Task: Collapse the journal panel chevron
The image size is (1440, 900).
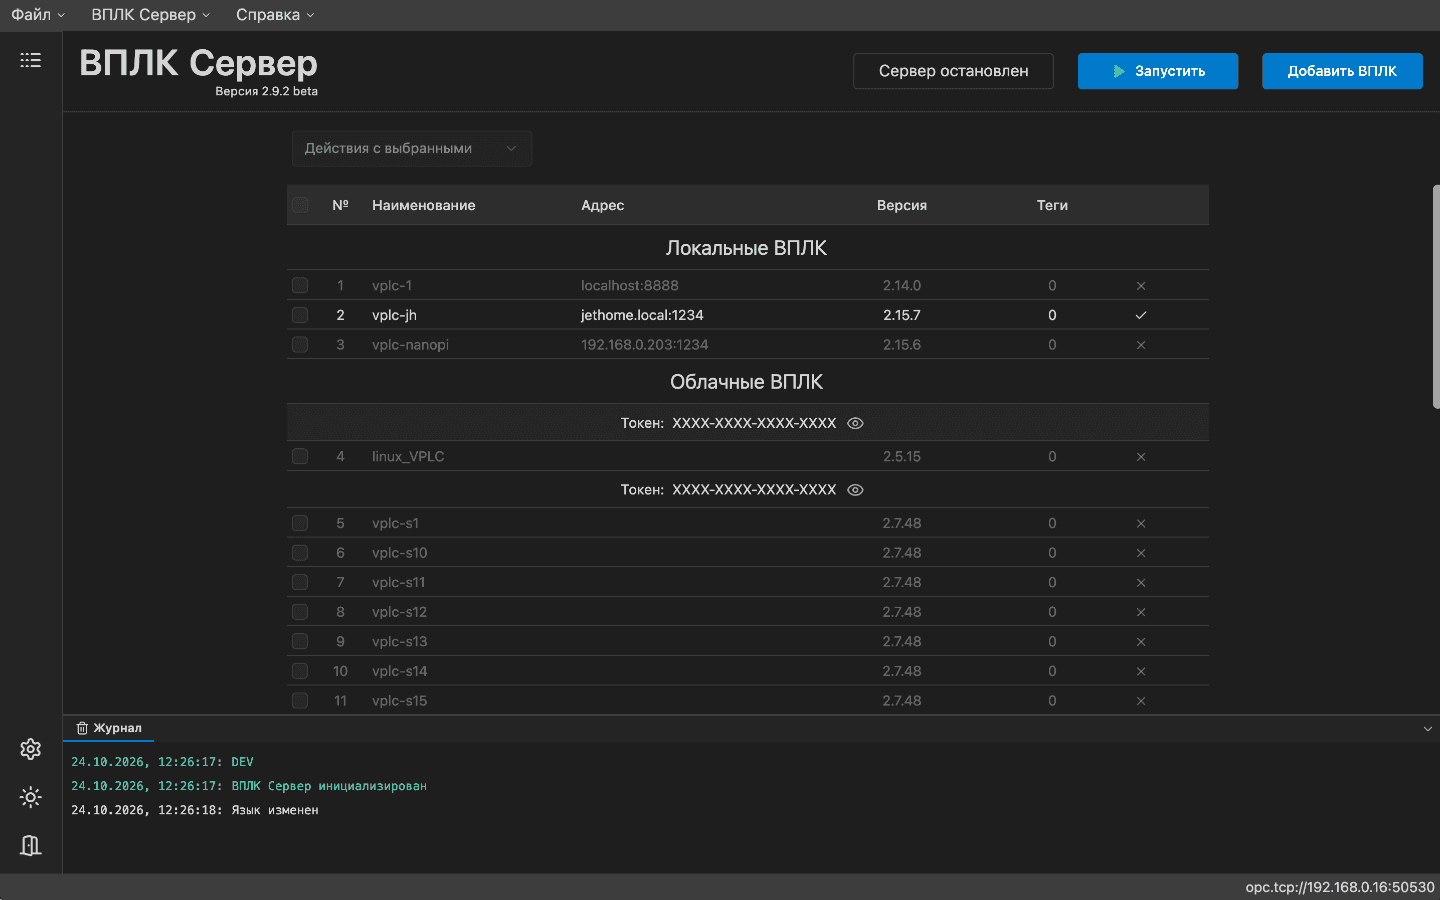Action: tap(1427, 729)
